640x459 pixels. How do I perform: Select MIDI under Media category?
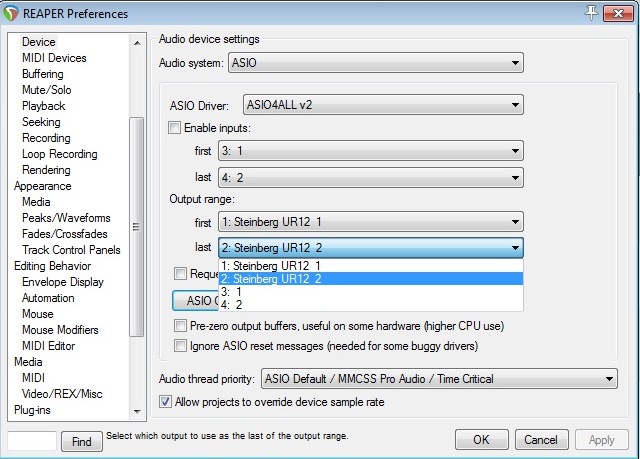[33, 378]
